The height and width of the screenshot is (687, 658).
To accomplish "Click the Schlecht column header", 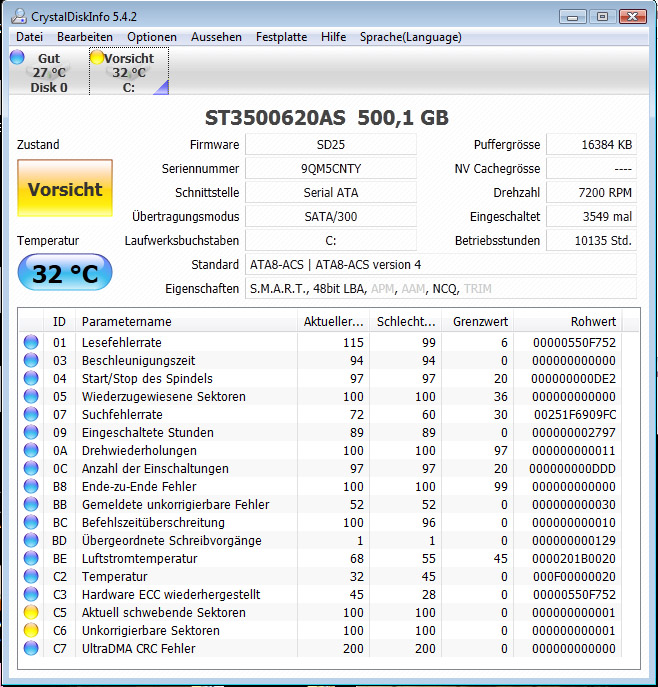I will 406,322.
